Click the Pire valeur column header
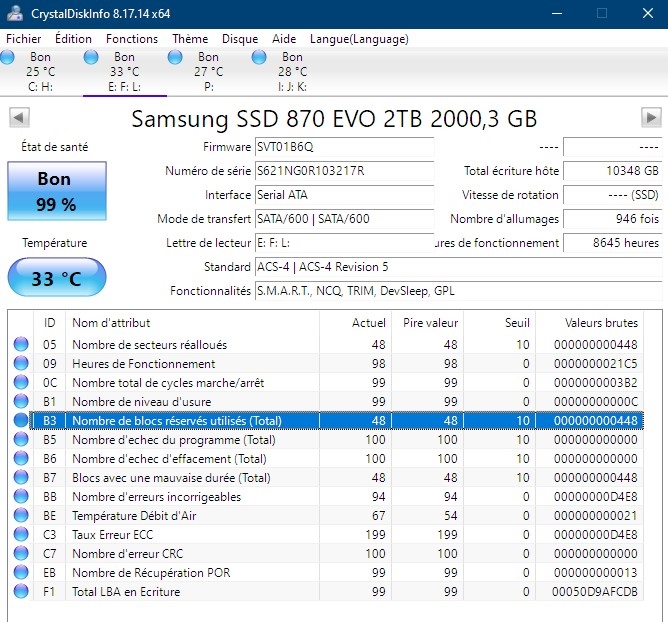The image size is (668, 622). point(427,323)
